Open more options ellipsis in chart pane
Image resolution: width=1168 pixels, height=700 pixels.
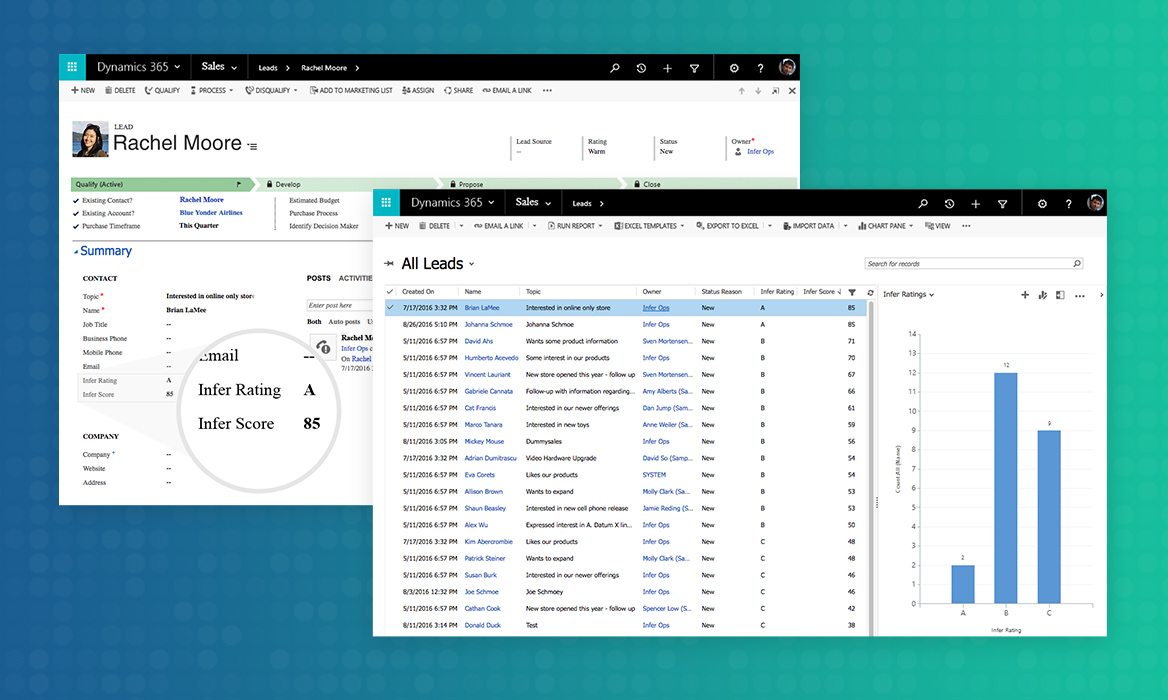(1080, 296)
